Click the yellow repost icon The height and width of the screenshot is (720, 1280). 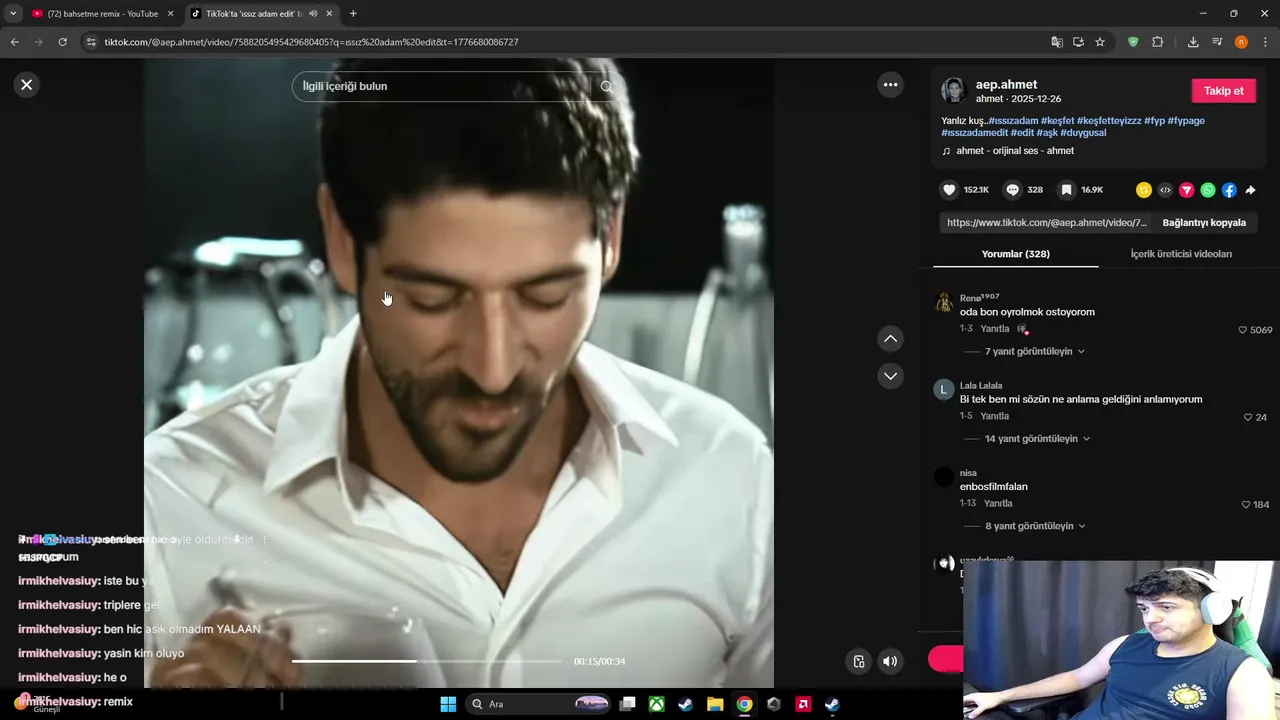pyautogui.click(x=1144, y=190)
